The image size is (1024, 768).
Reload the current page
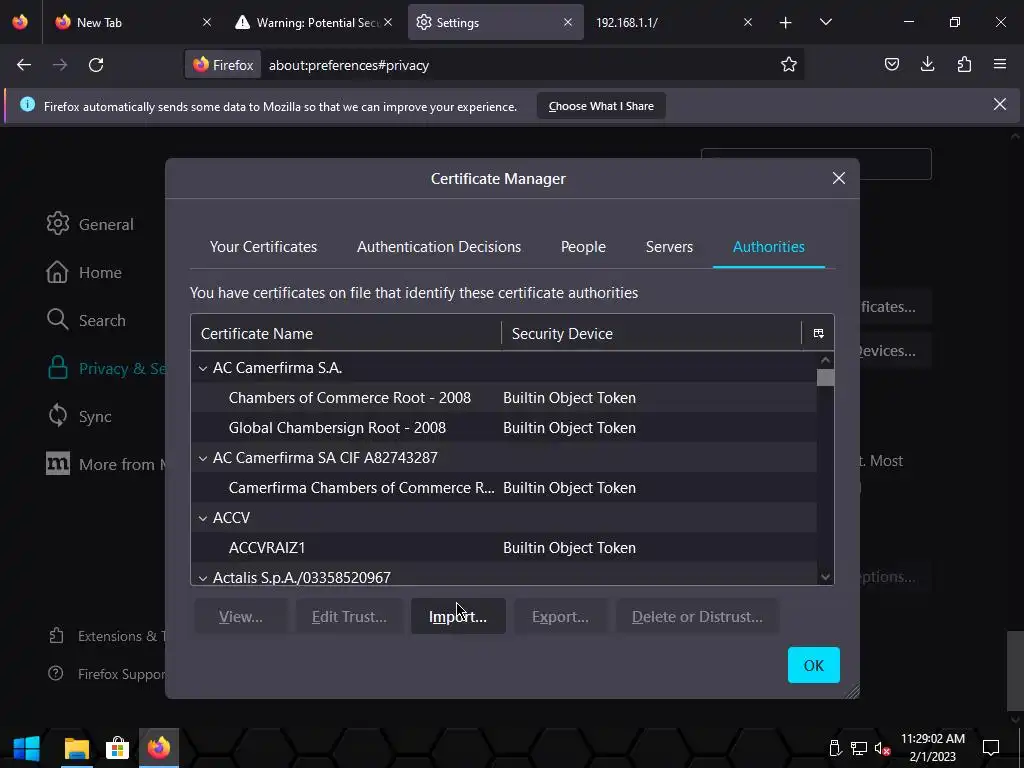click(x=96, y=65)
